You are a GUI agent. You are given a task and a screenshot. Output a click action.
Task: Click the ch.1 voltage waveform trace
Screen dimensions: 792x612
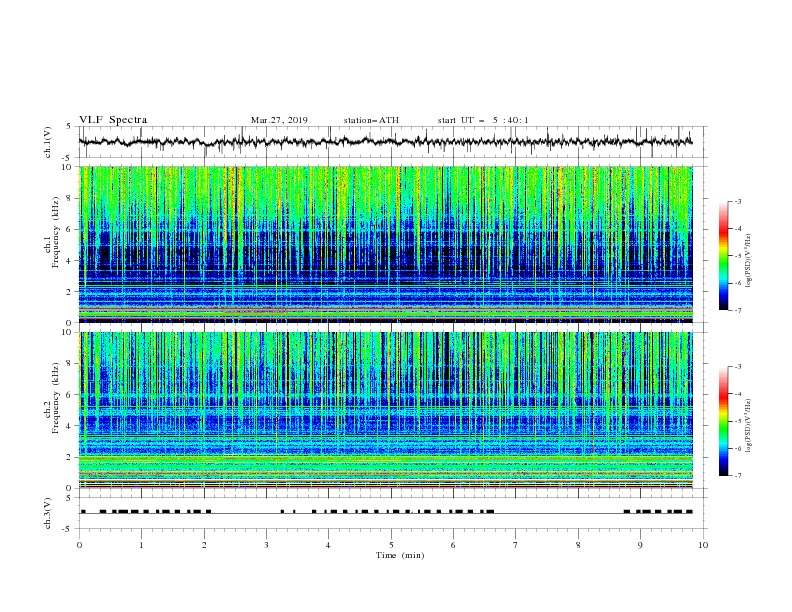coord(385,142)
